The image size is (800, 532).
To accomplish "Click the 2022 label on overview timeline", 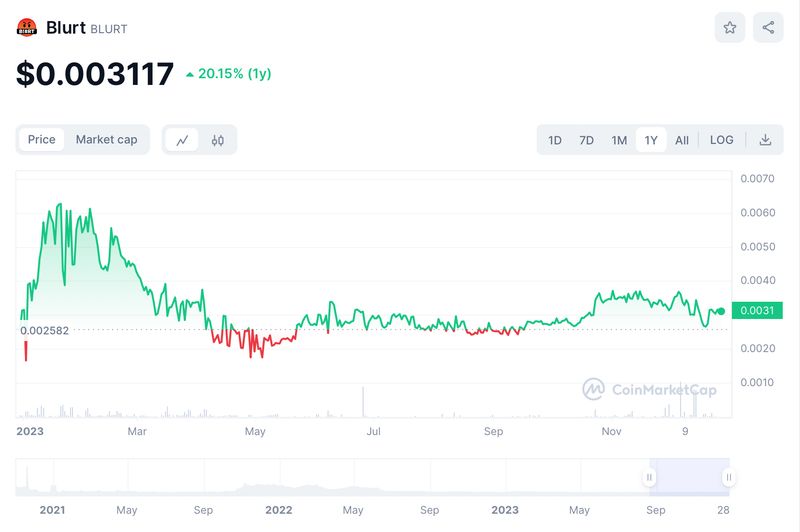I will (278, 510).
